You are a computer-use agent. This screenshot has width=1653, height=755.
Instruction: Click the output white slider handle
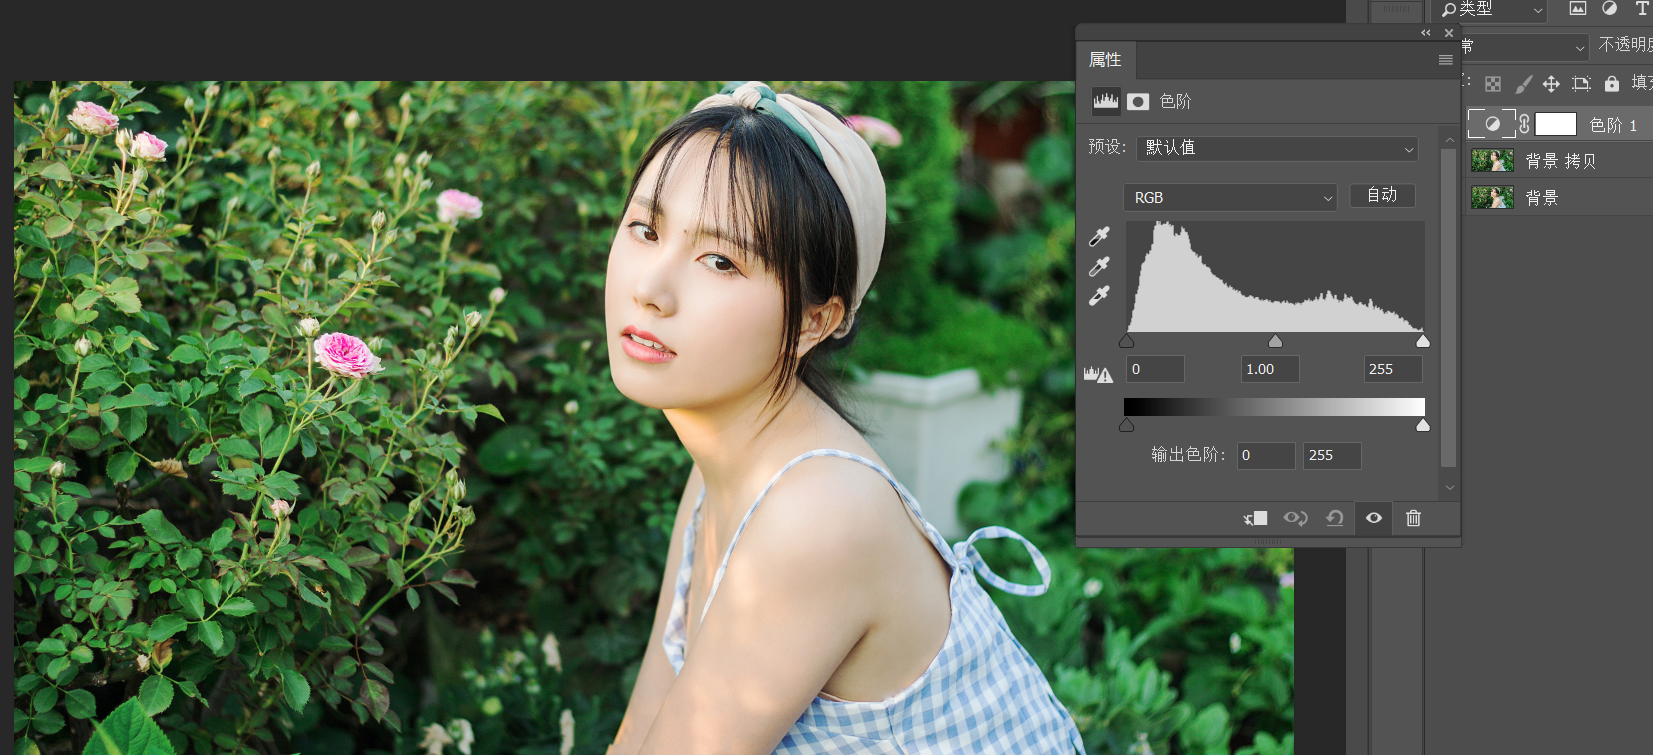[1423, 425]
